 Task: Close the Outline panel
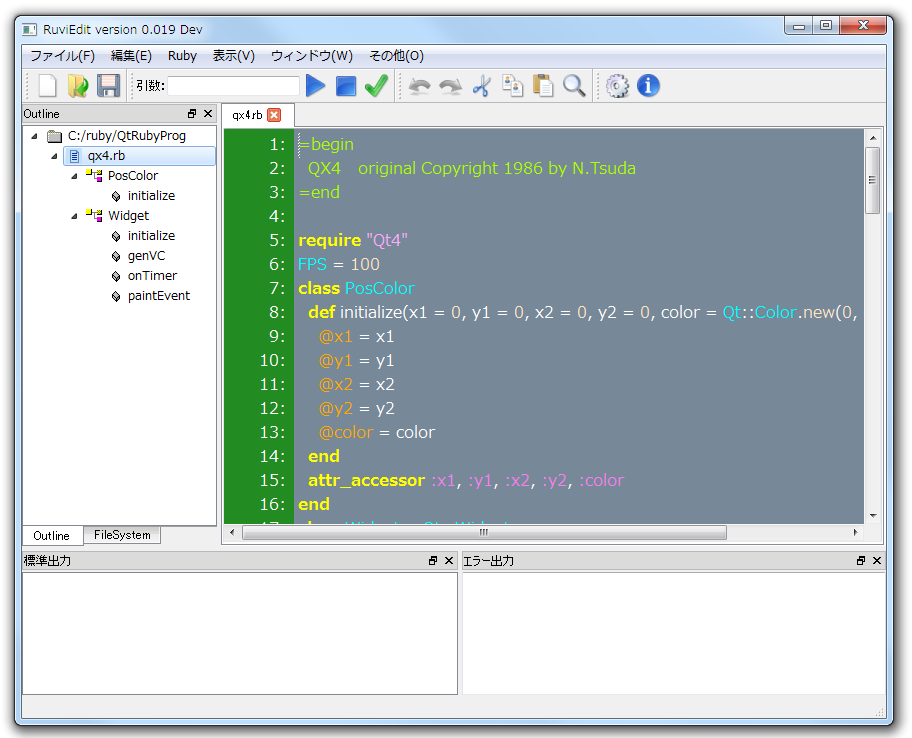pyautogui.click(x=208, y=113)
